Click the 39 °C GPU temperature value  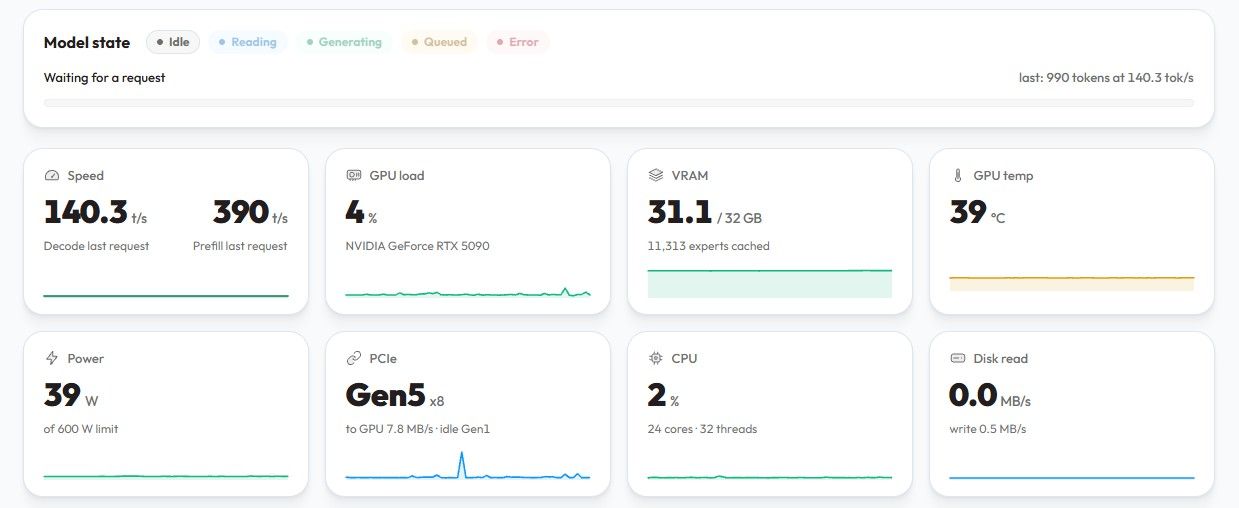tap(978, 213)
